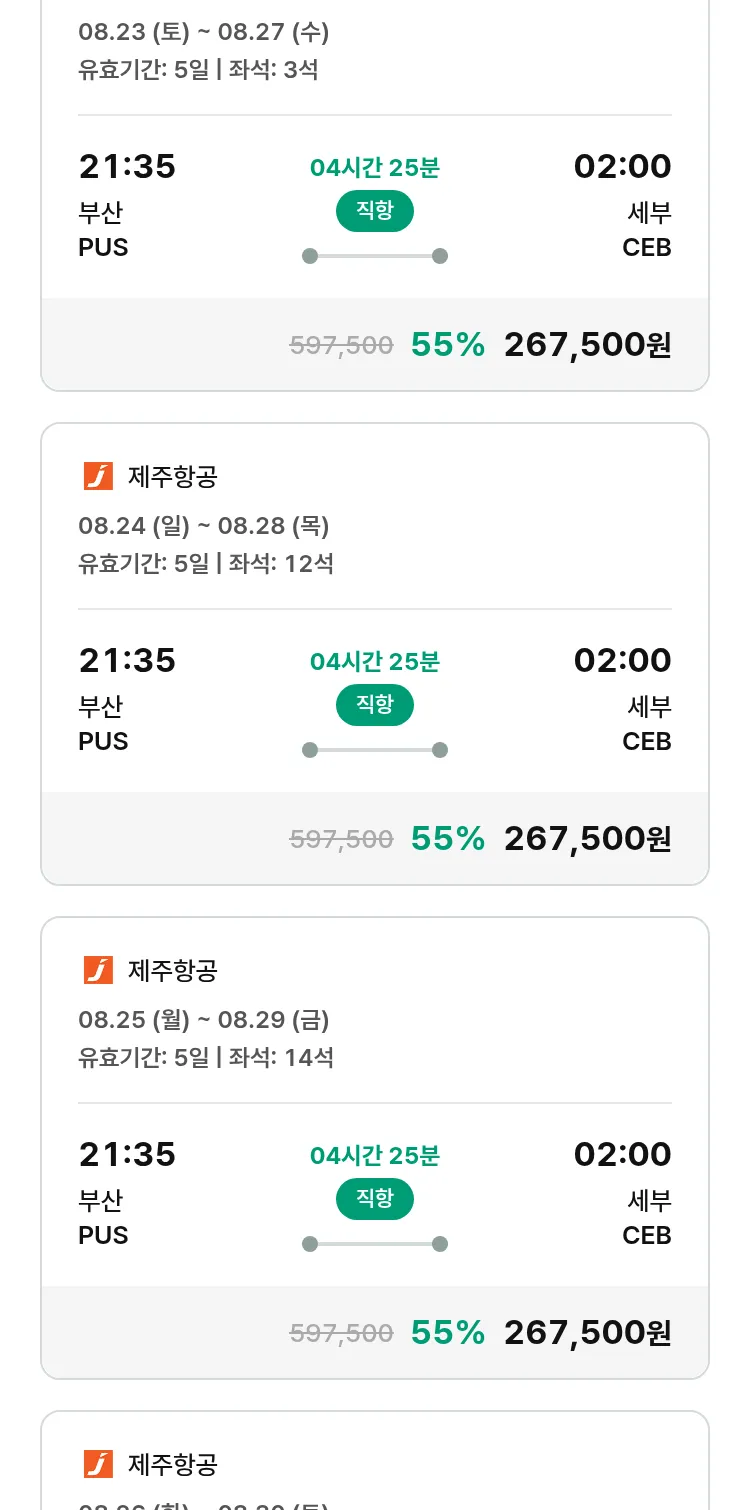Screen dimensions: 750x1510
Task: Tap the Jeju Air logo on the bottom-most card
Action: point(98,1464)
